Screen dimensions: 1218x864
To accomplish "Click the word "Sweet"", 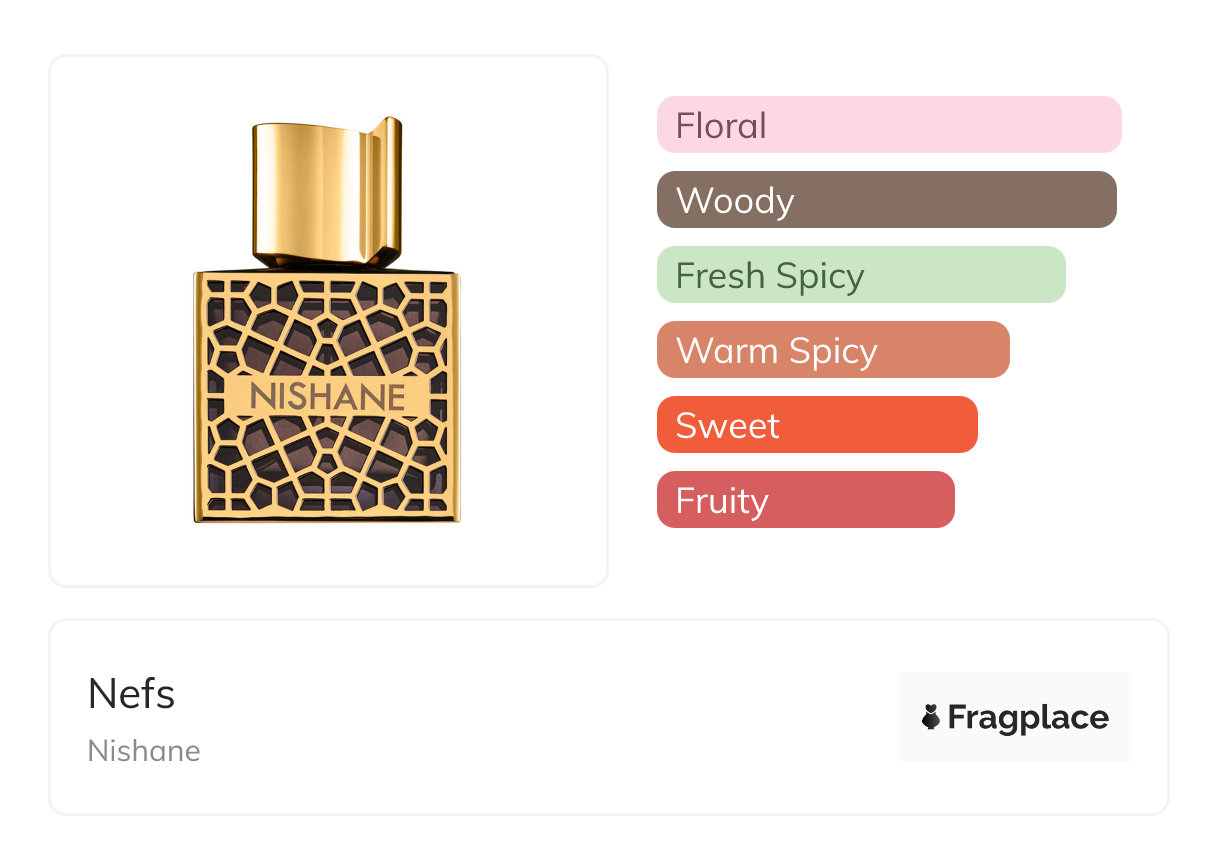I will (x=727, y=426).
